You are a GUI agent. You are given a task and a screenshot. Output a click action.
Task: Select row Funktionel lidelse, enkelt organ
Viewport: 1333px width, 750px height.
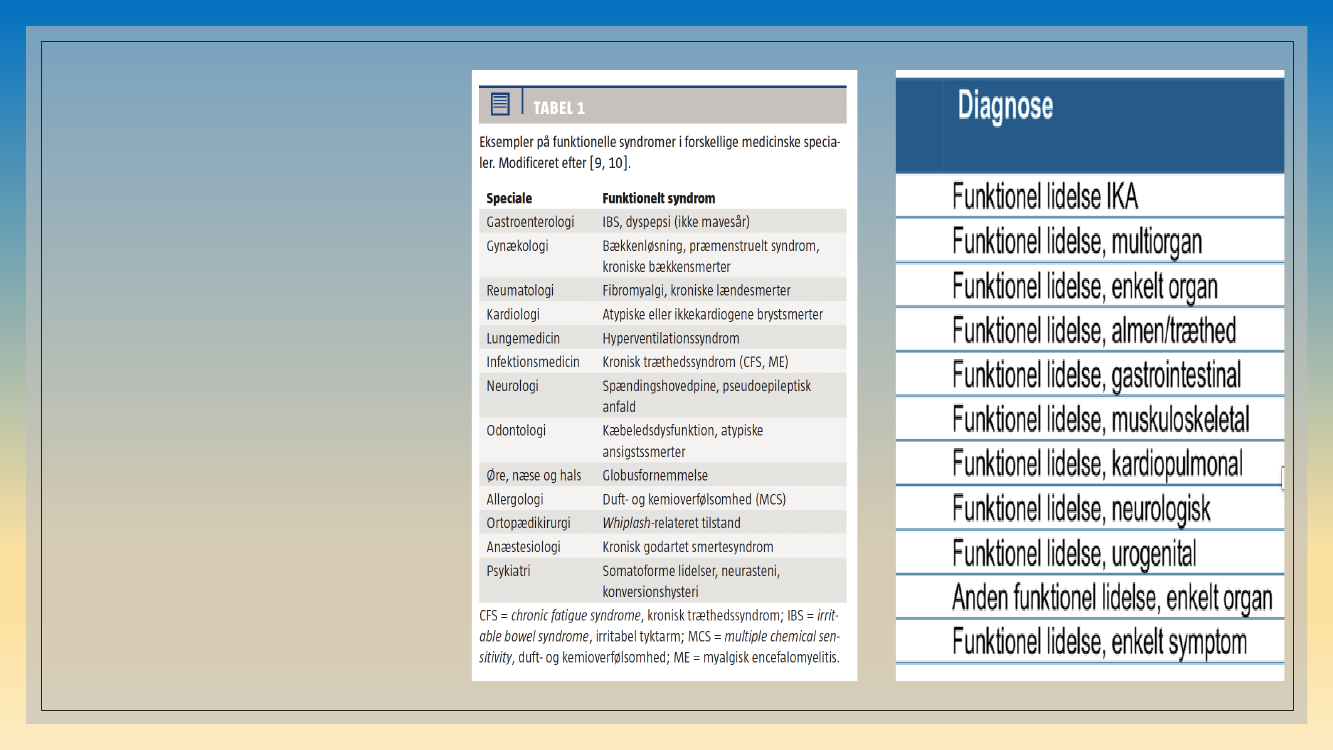[1090, 286]
